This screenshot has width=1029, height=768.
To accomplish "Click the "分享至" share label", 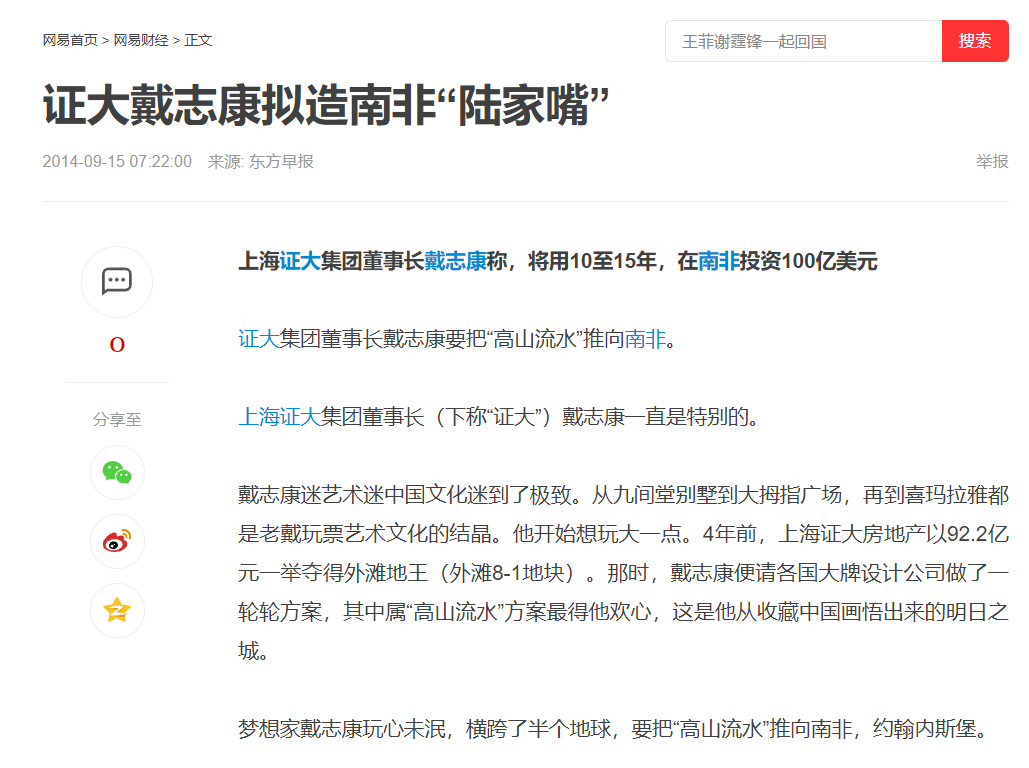I will pyautogui.click(x=117, y=420).
